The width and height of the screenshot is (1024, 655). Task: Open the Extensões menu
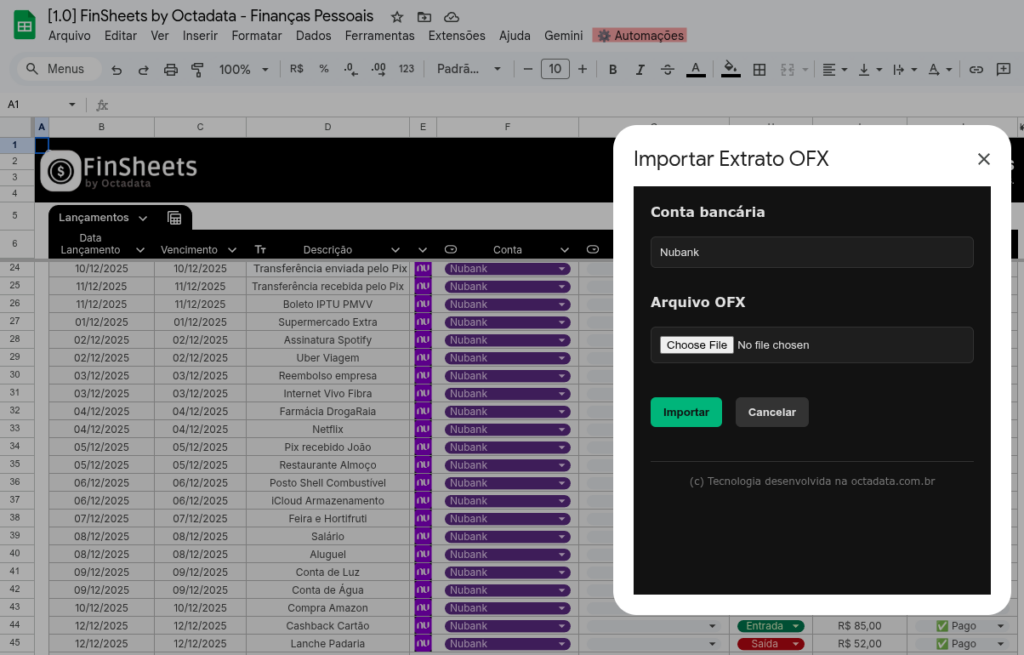[456, 35]
